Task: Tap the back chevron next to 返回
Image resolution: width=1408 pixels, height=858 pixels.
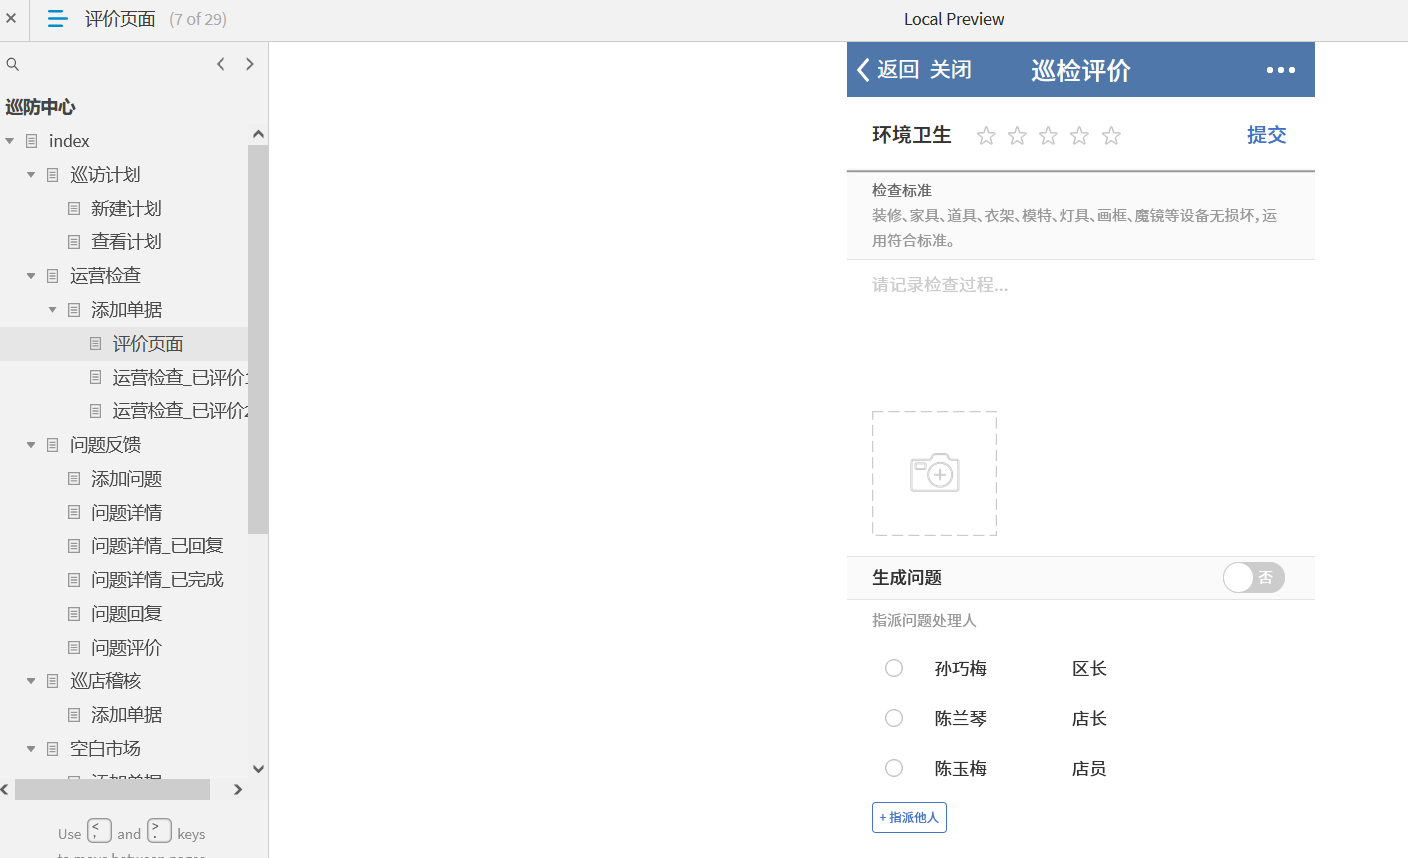Action: [x=863, y=69]
